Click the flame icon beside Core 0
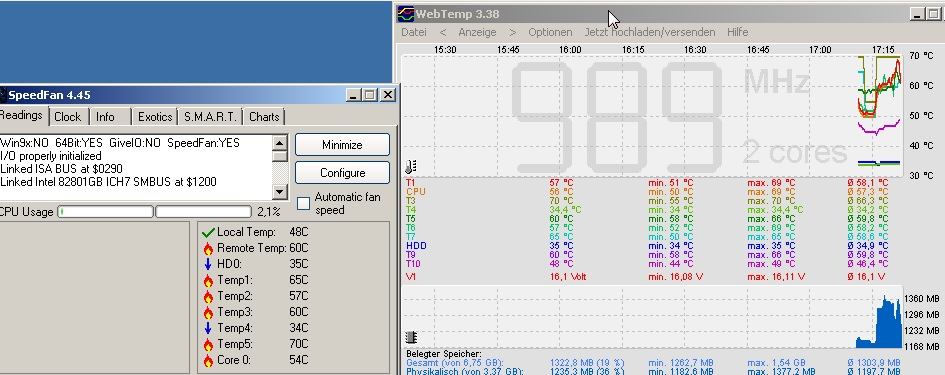 209,361
